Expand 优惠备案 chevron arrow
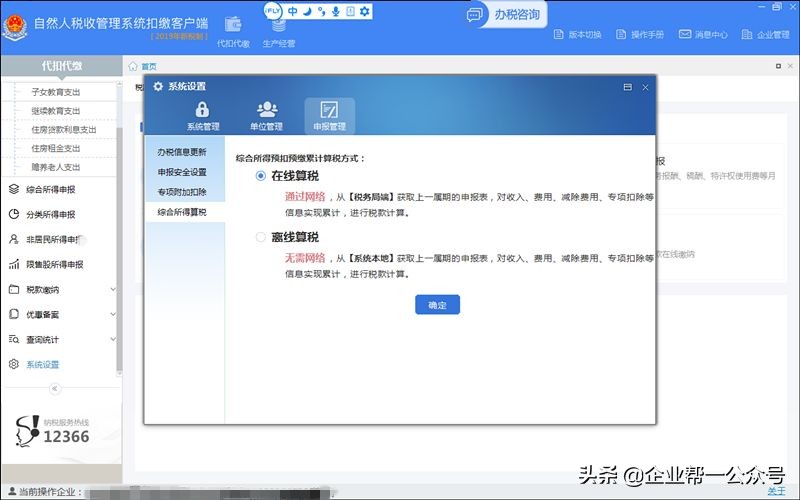 click(x=113, y=314)
